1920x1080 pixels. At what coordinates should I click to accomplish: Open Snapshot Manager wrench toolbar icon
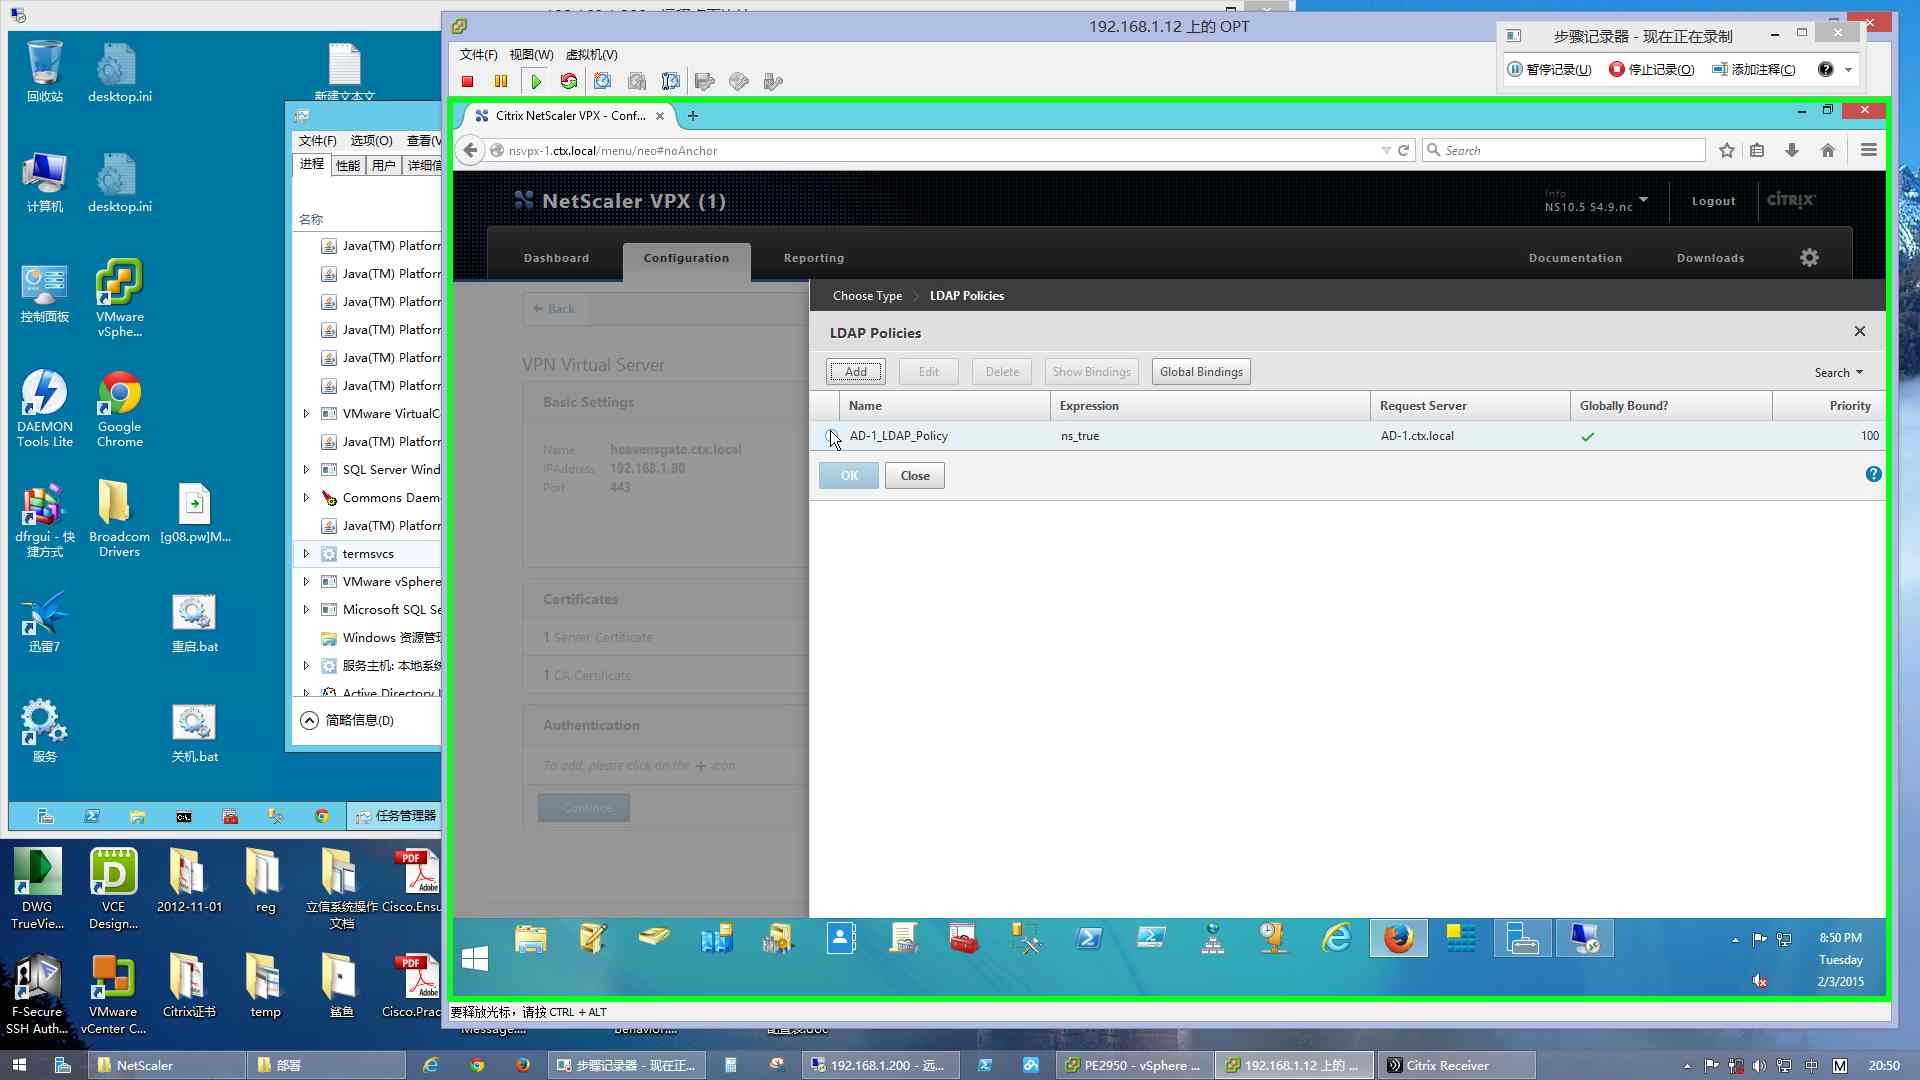[671, 82]
